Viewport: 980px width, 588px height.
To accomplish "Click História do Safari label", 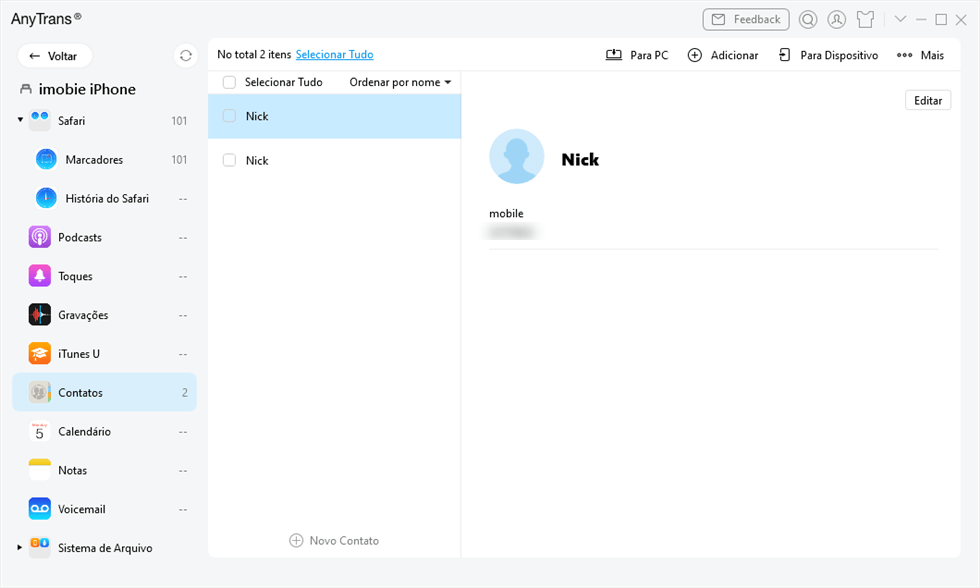I will pyautogui.click(x=107, y=199).
